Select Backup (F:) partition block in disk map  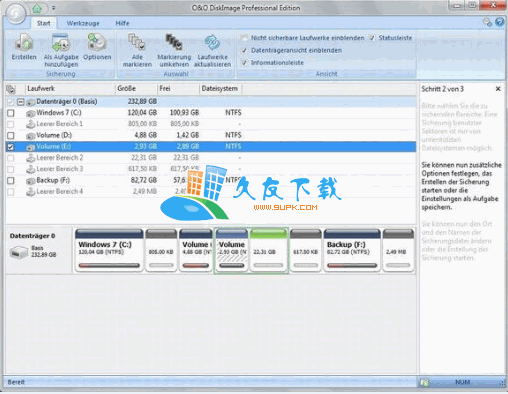(352, 250)
